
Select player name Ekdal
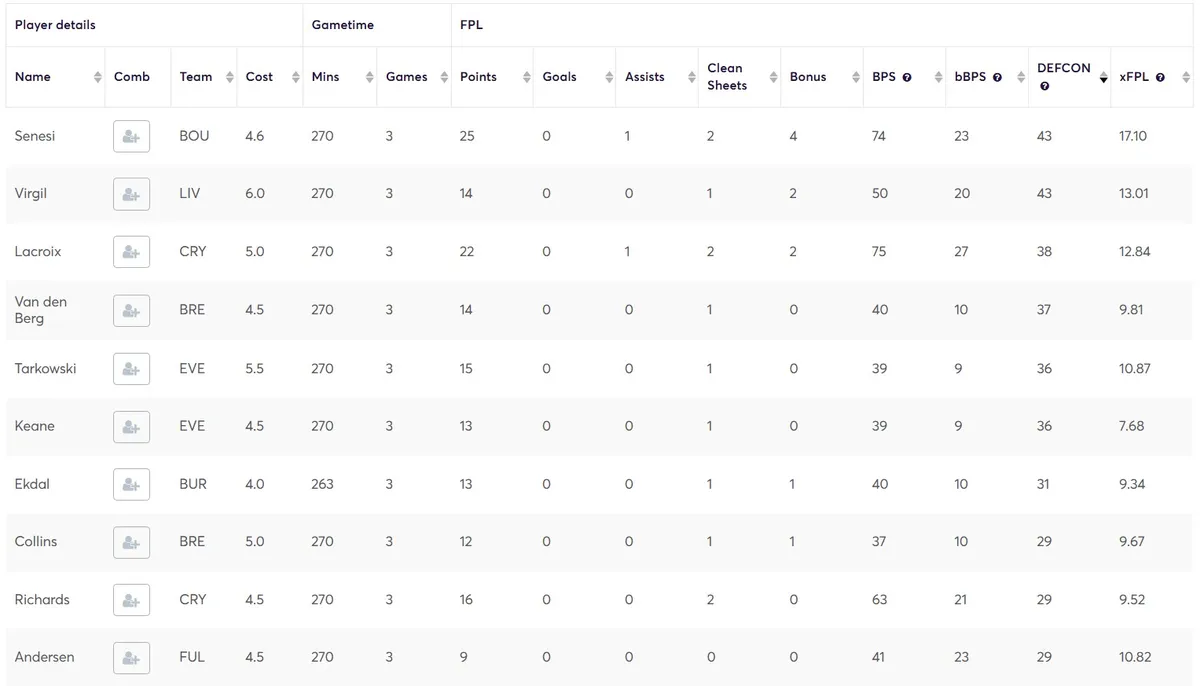tap(32, 484)
